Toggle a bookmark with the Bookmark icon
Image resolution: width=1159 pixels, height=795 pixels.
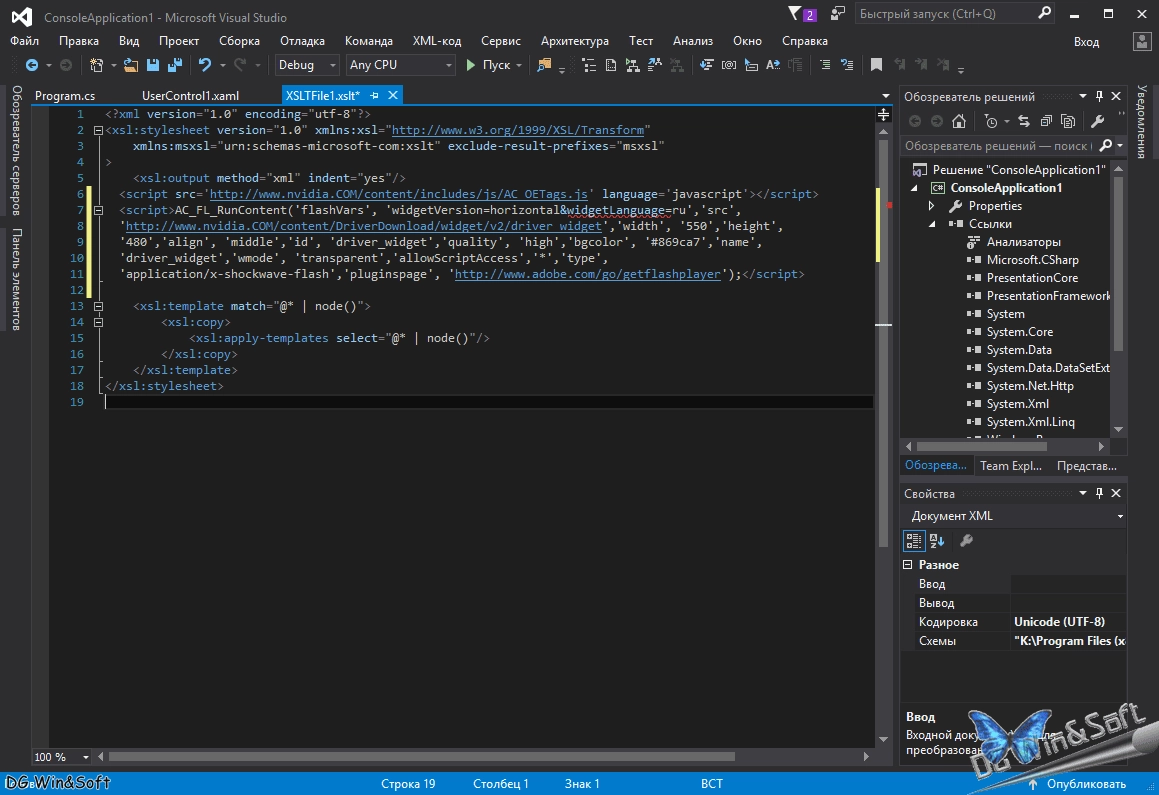tap(877, 65)
